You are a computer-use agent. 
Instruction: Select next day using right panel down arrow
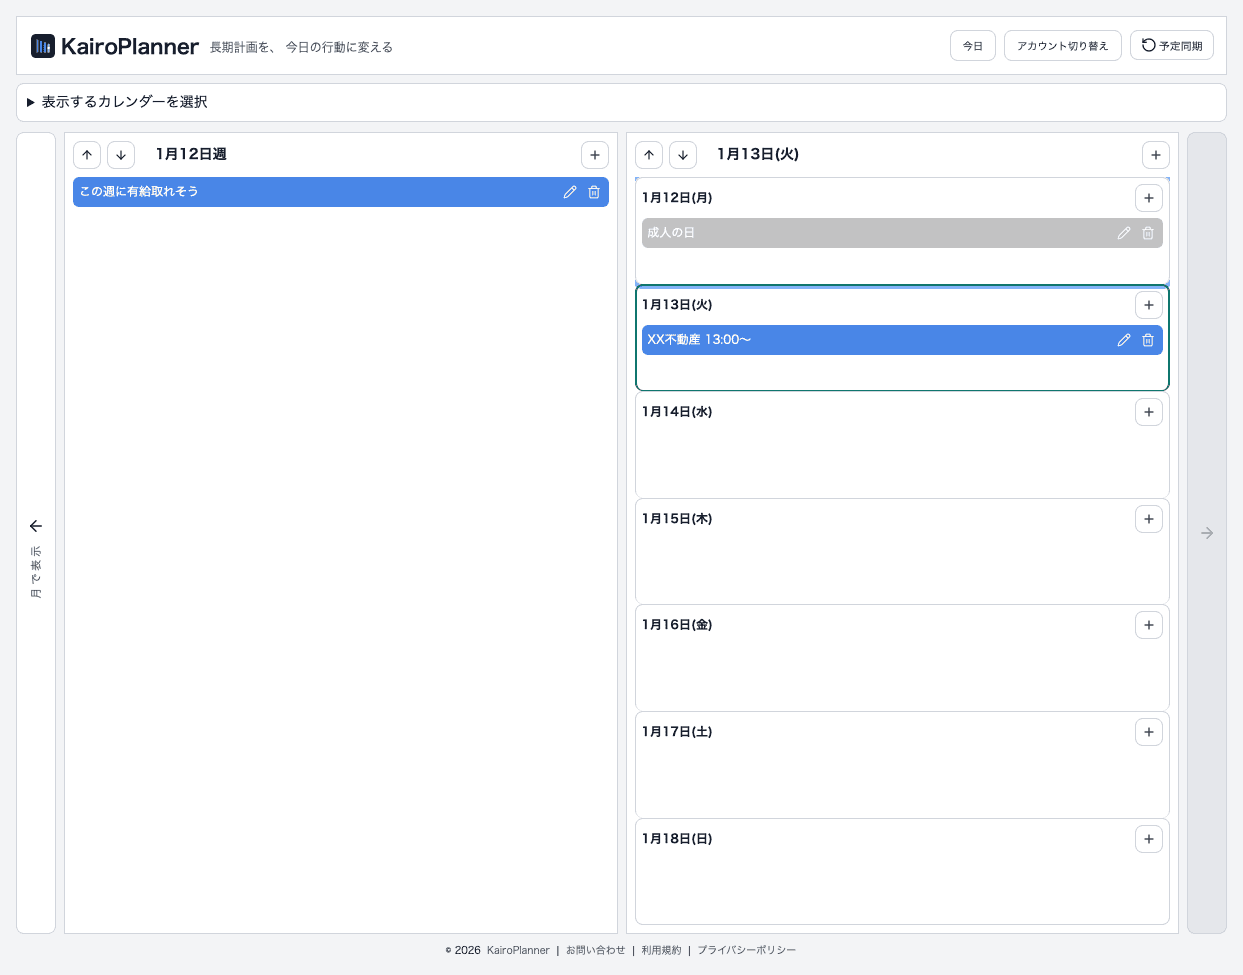click(682, 154)
